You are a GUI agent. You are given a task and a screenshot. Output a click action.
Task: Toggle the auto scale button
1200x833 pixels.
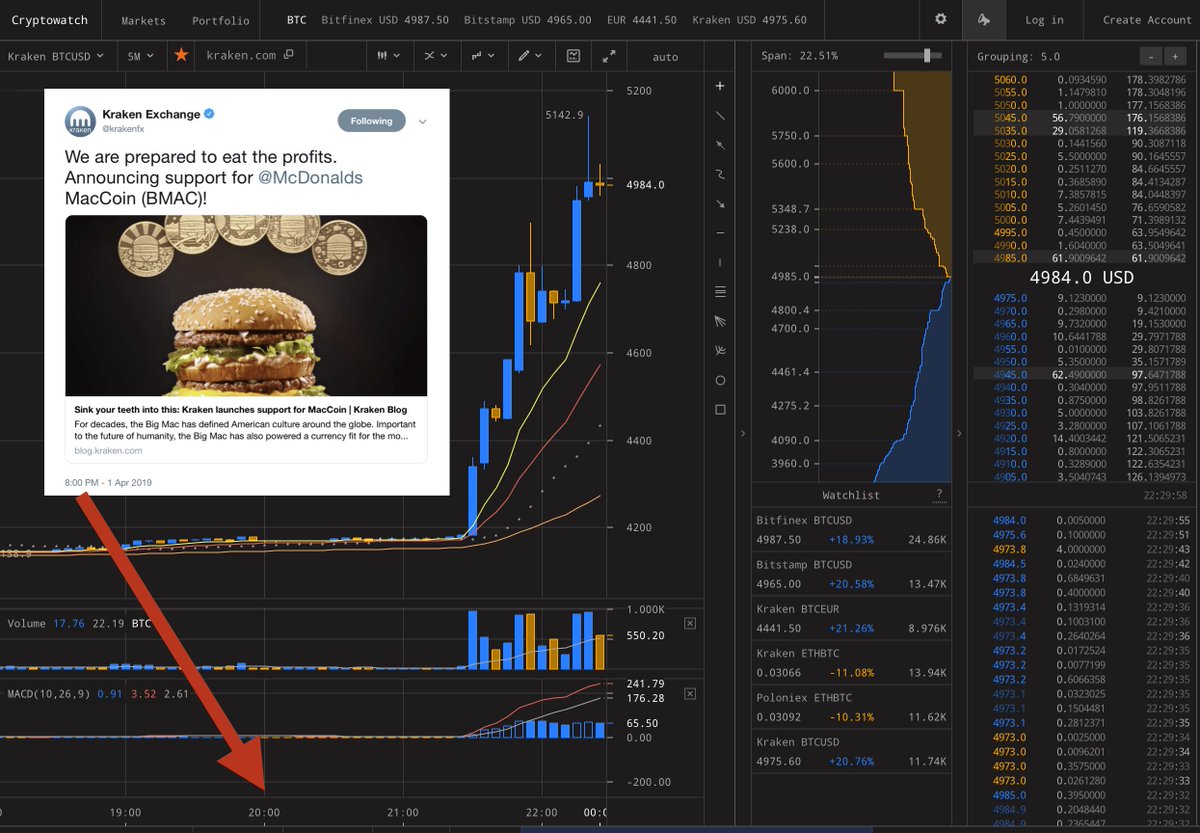[x=665, y=57]
